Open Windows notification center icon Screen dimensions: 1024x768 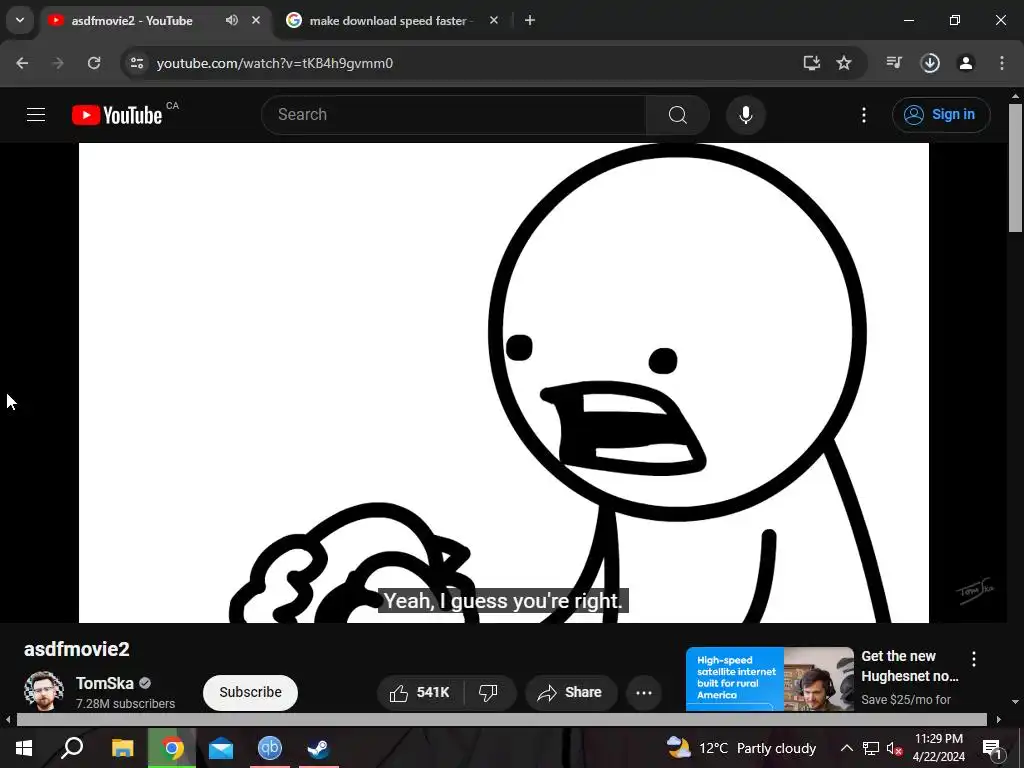pyautogui.click(x=992, y=748)
